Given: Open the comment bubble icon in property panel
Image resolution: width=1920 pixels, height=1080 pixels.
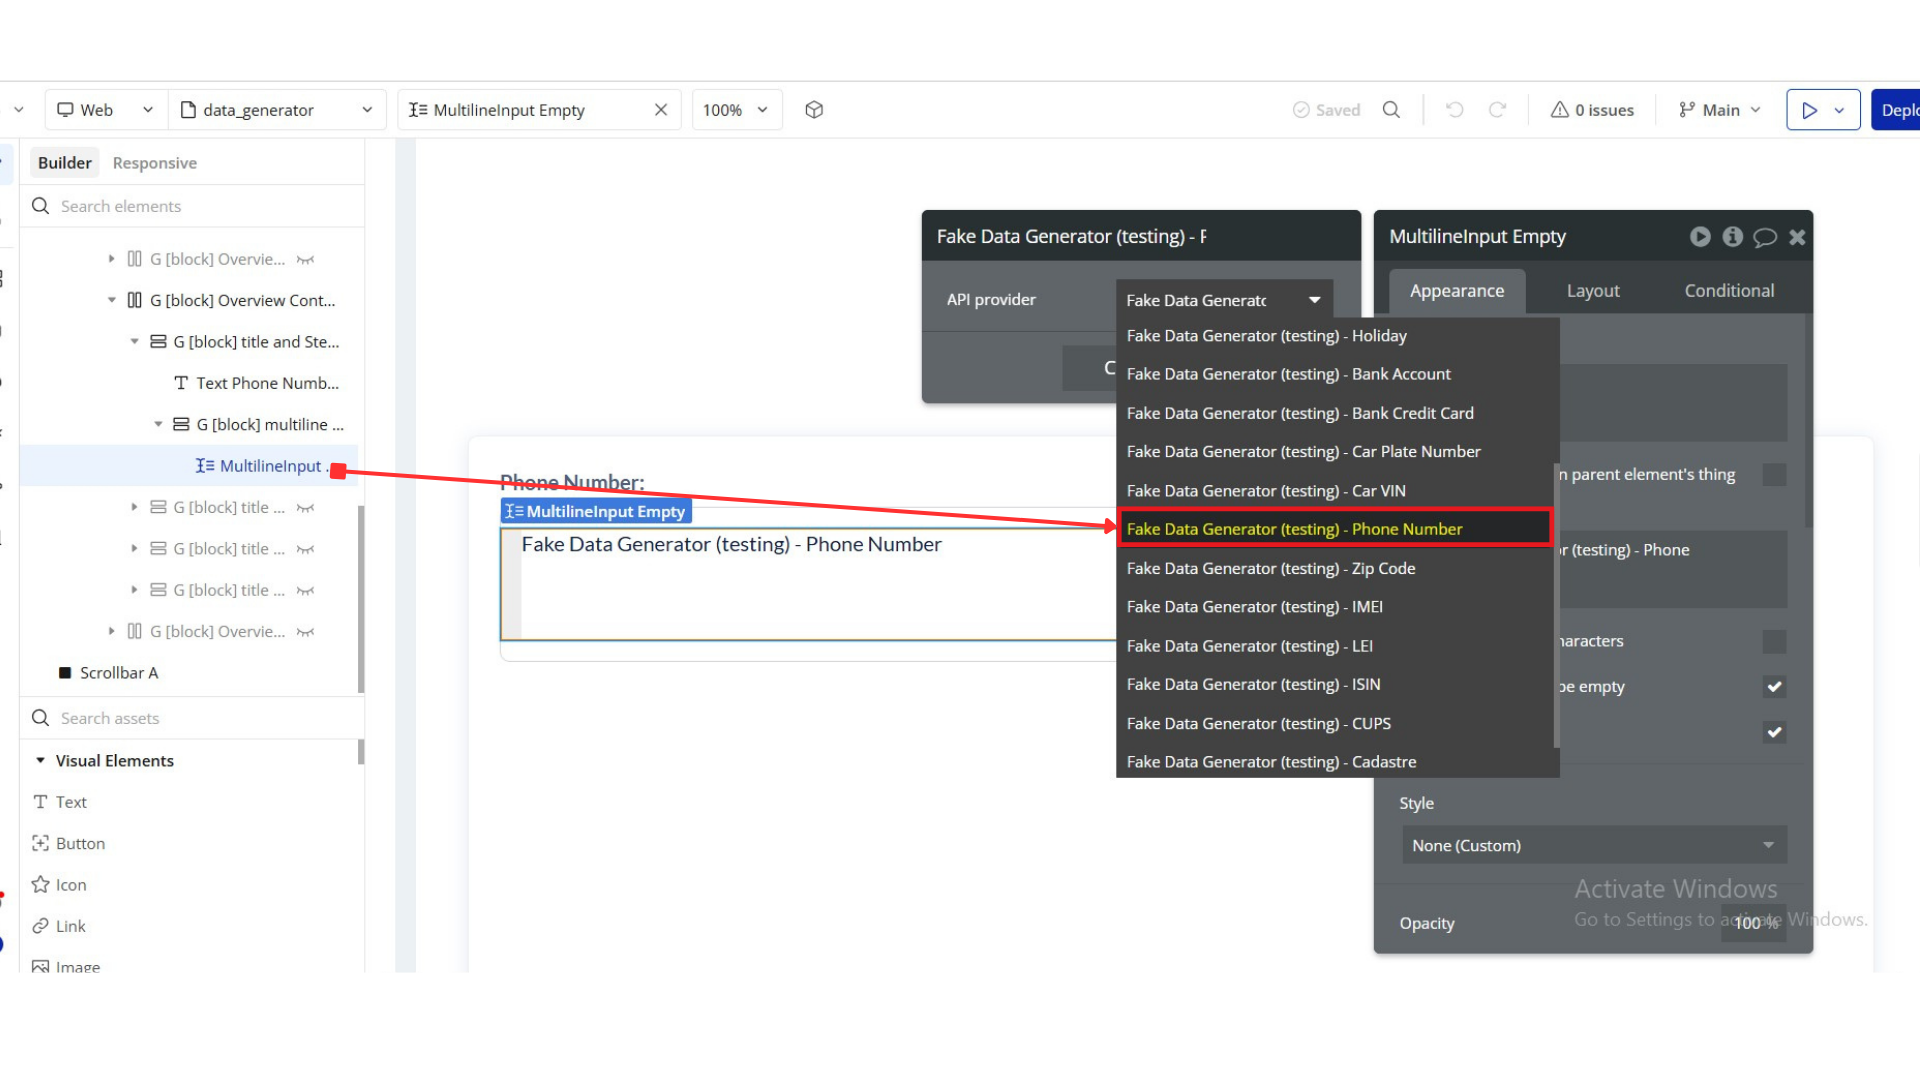Looking at the screenshot, I should [x=1765, y=237].
